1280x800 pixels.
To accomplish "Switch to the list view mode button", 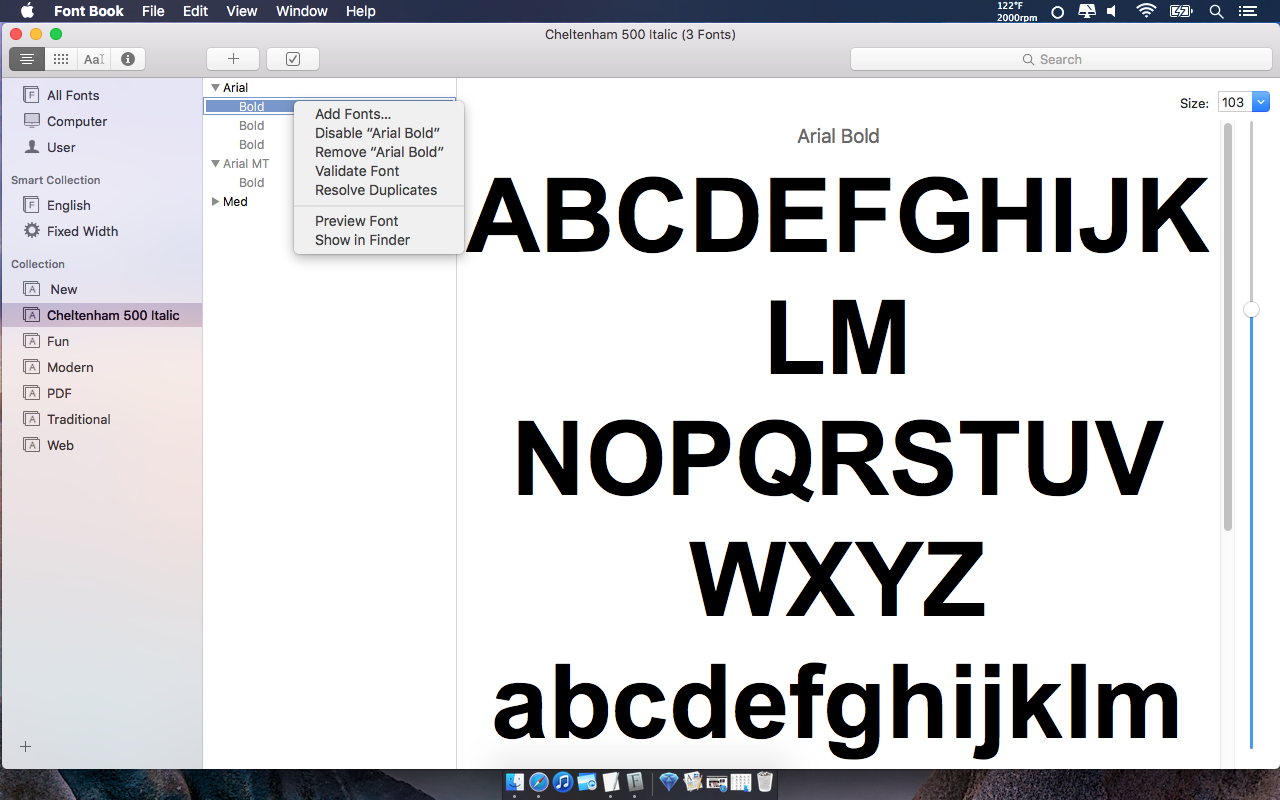I will click(x=27, y=59).
